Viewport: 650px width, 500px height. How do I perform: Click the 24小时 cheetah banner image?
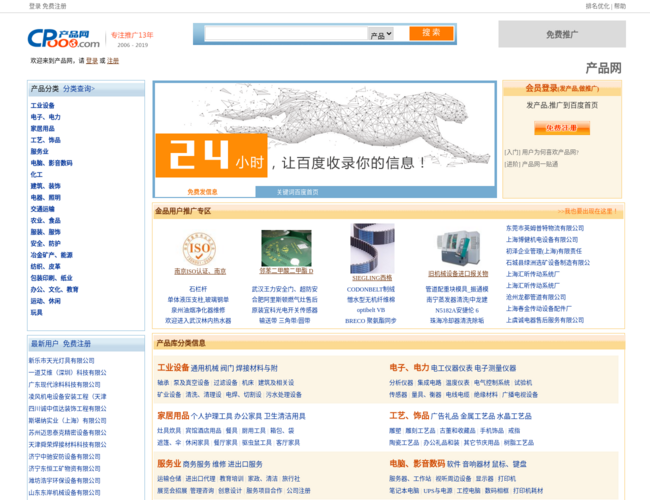click(325, 133)
